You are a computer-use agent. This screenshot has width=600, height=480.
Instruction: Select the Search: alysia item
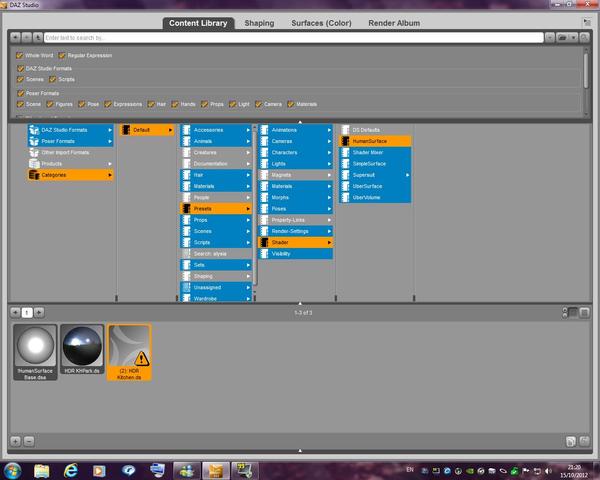pyautogui.click(x=216, y=253)
